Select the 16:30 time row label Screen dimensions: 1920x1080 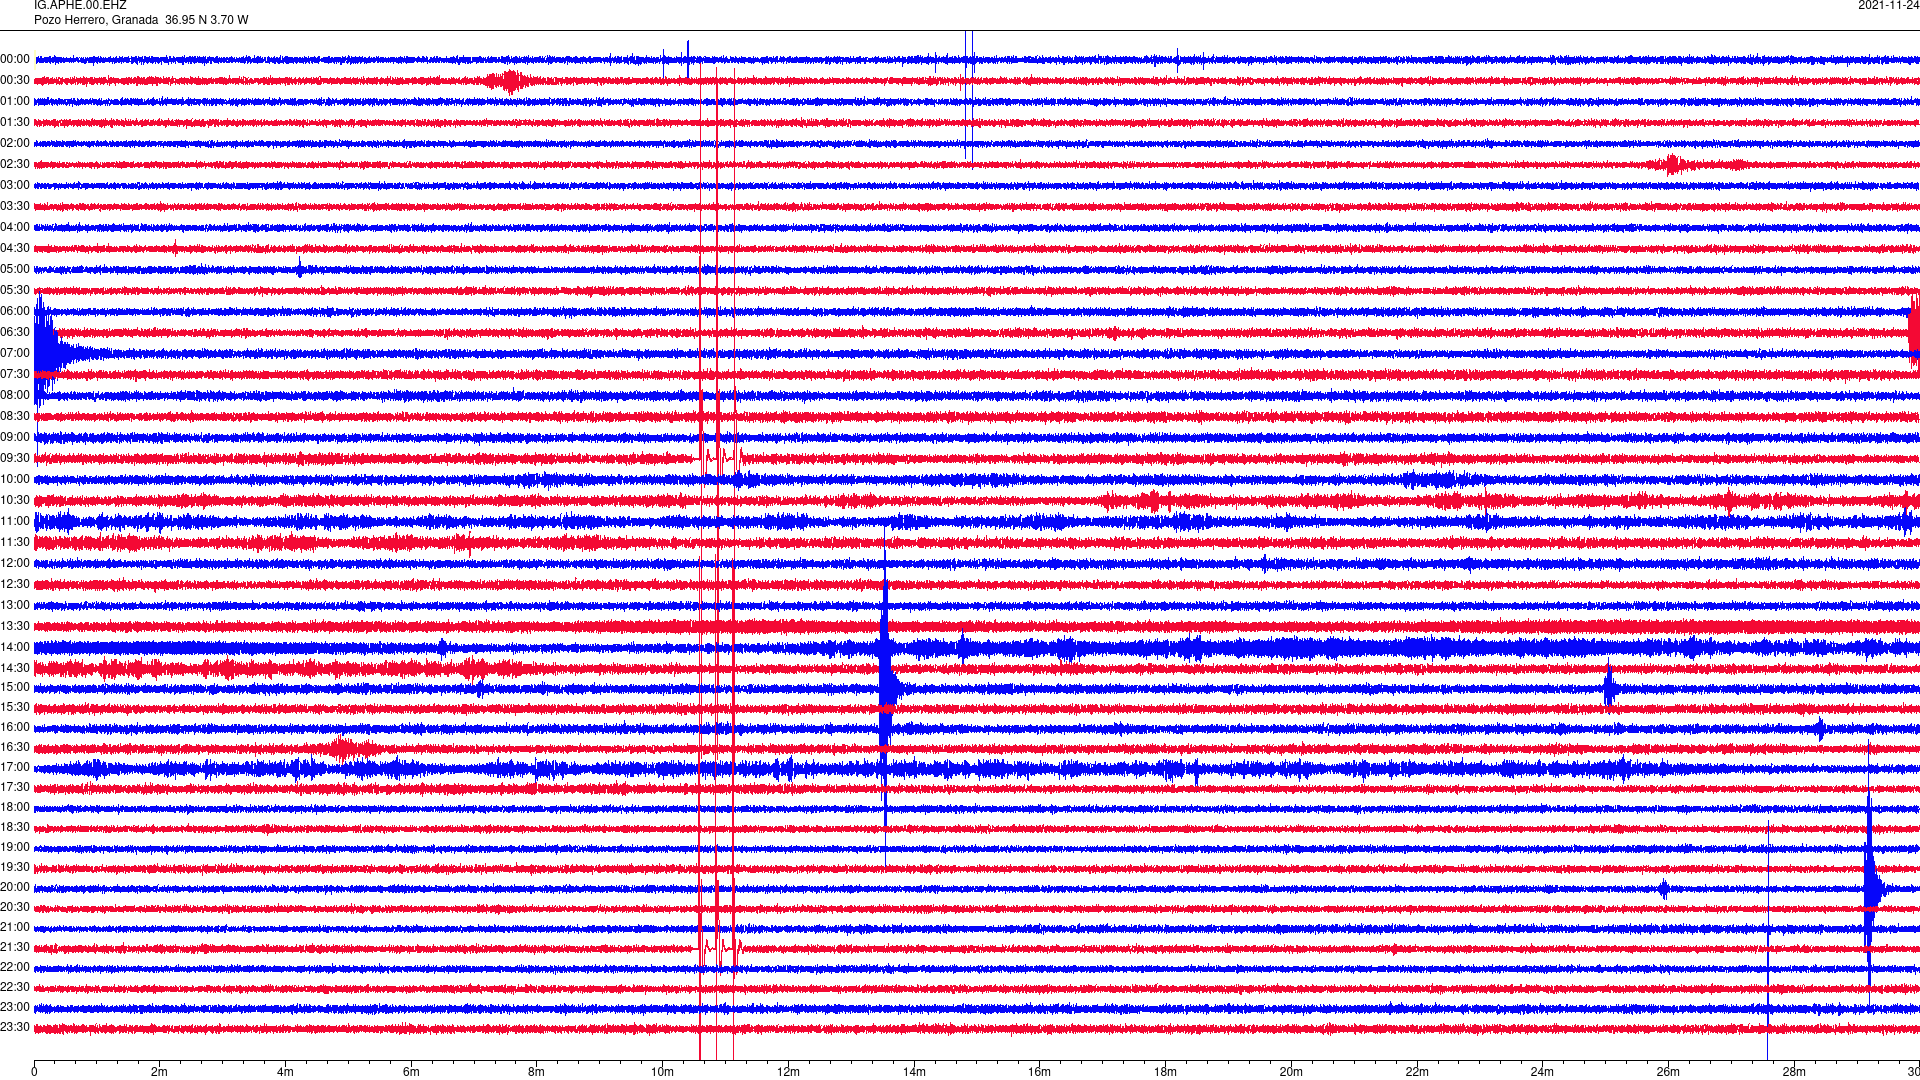(15, 747)
